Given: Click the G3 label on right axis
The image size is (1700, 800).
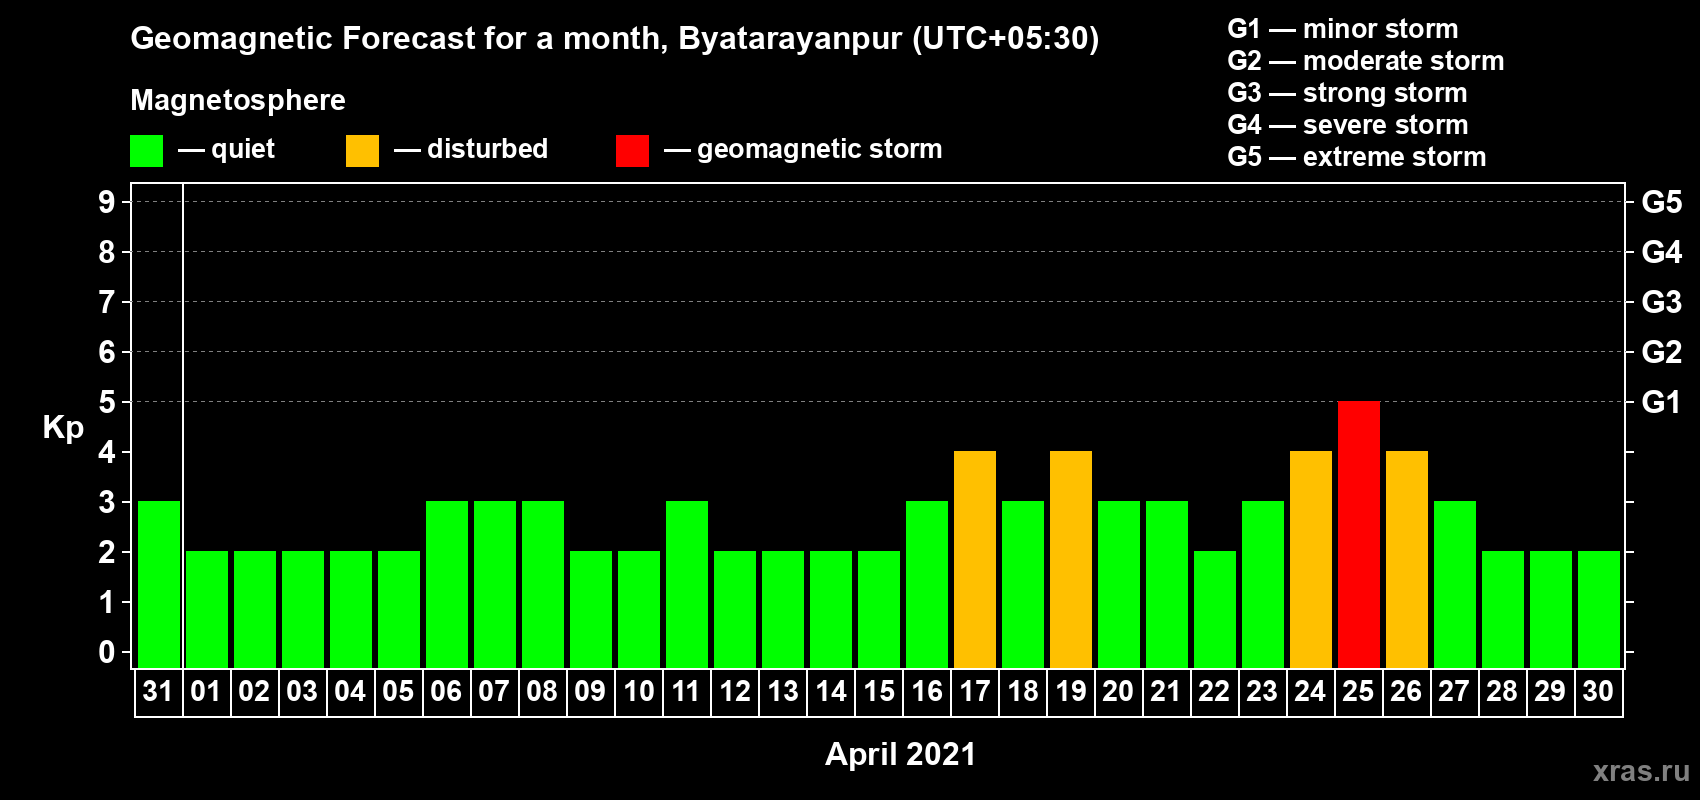Looking at the screenshot, I should point(1662,302).
